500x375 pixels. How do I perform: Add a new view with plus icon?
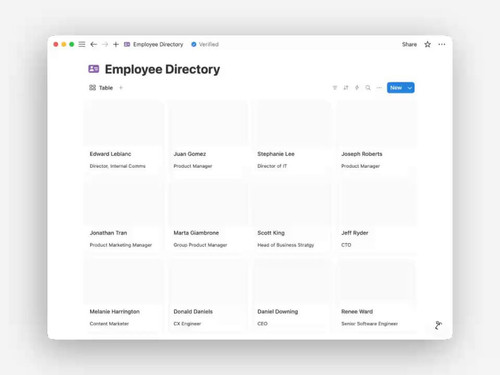(x=121, y=88)
